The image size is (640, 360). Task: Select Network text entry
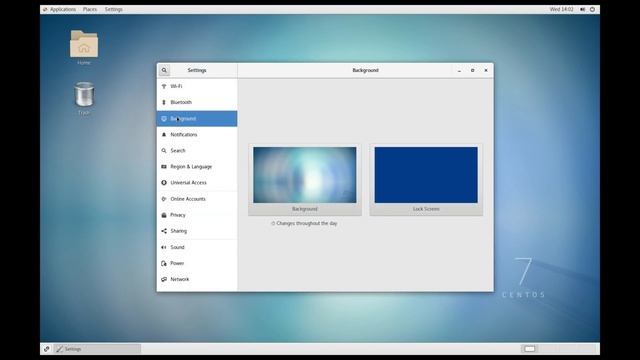pos(180,279)
